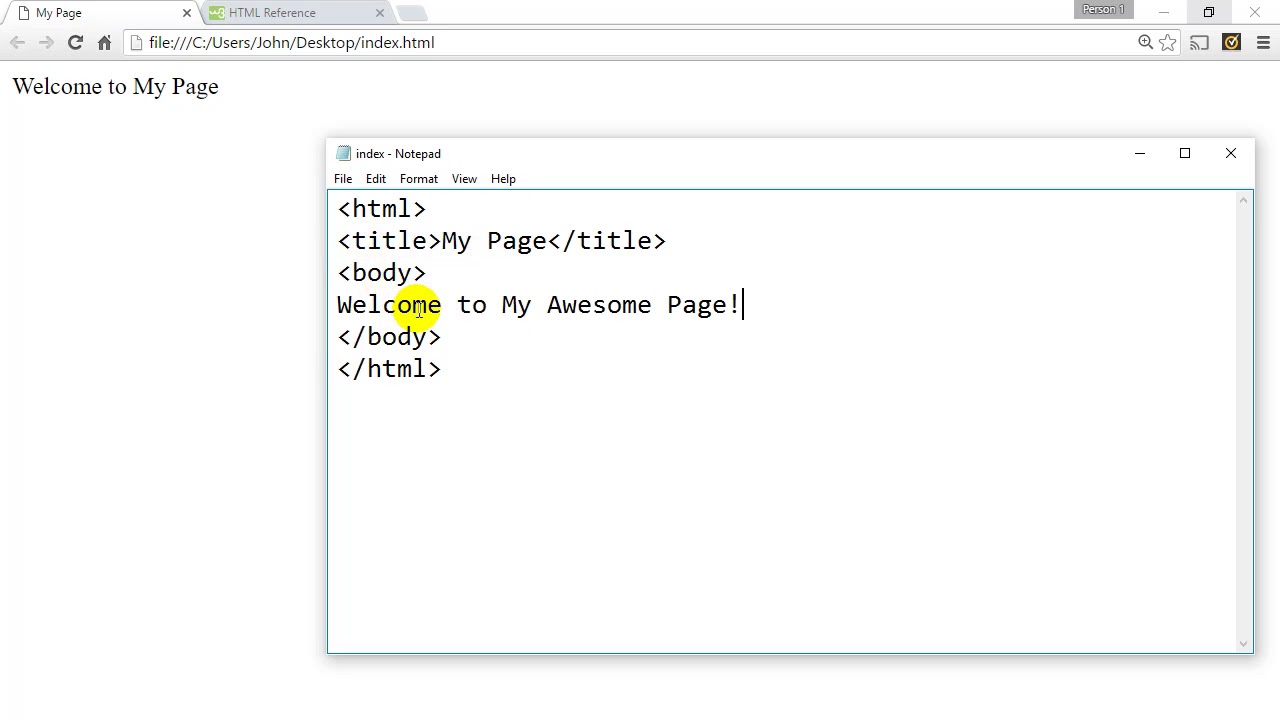1280x720 pixels.
Task: Click the Person 1 profile button
Action: tap(1104, 9)
